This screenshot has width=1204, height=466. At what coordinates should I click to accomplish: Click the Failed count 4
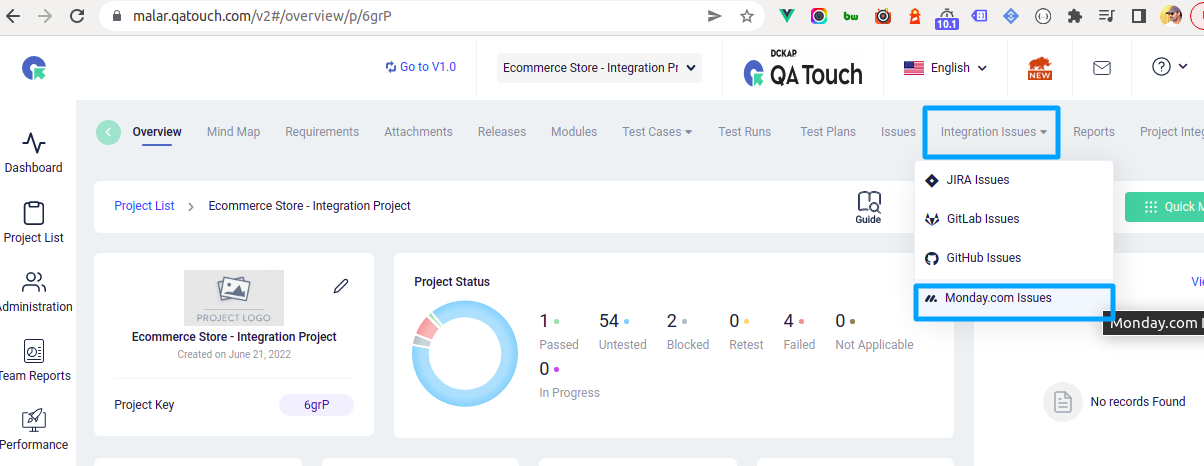click(789, 321)
